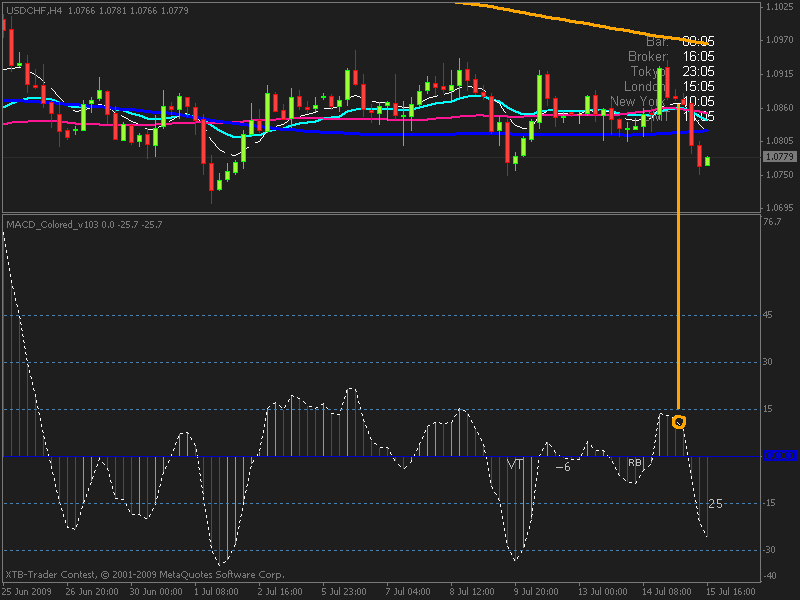Click the 14 Jul 08:00 time label
The width and height of the screenshot is (800, 600).
[x=666, y=592]
